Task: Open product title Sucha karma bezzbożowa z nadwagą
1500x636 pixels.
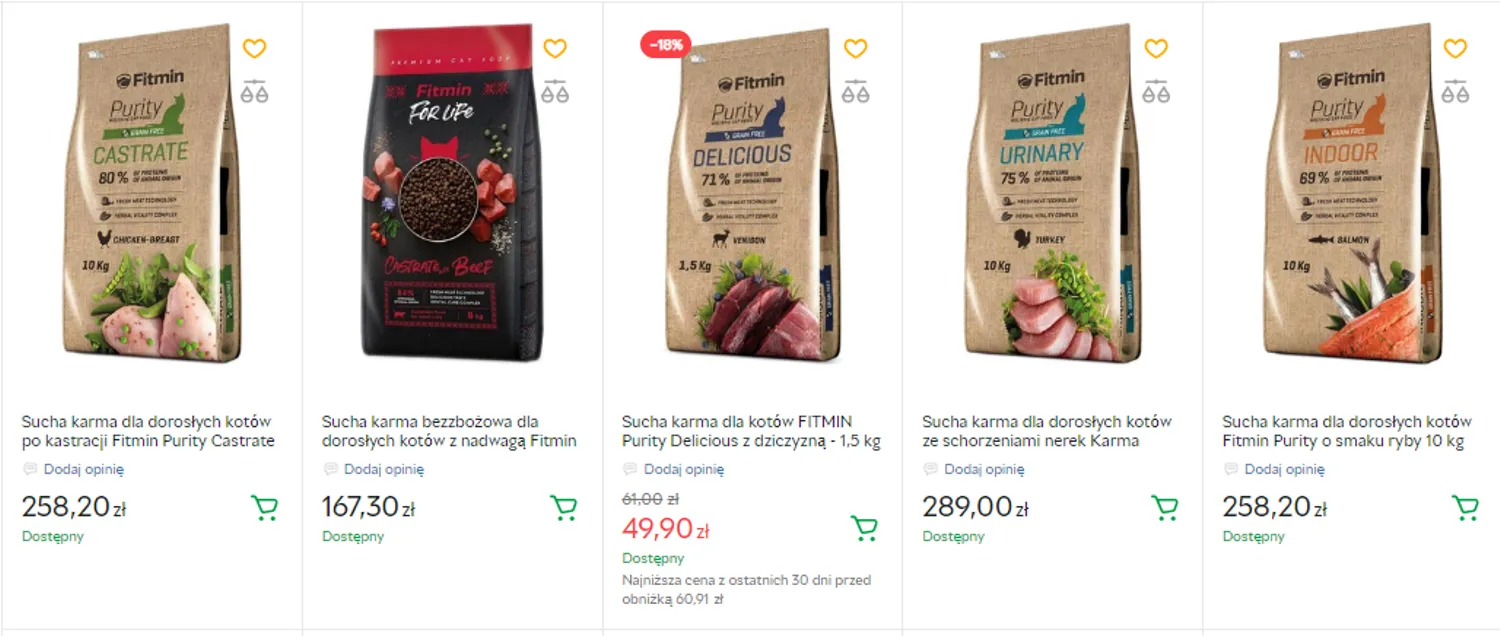Action: (x=450, y=431)
